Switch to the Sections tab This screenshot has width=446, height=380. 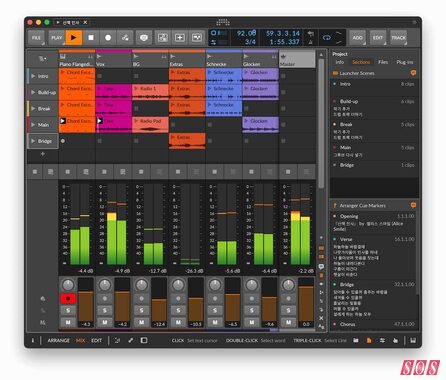pos(361,62)
